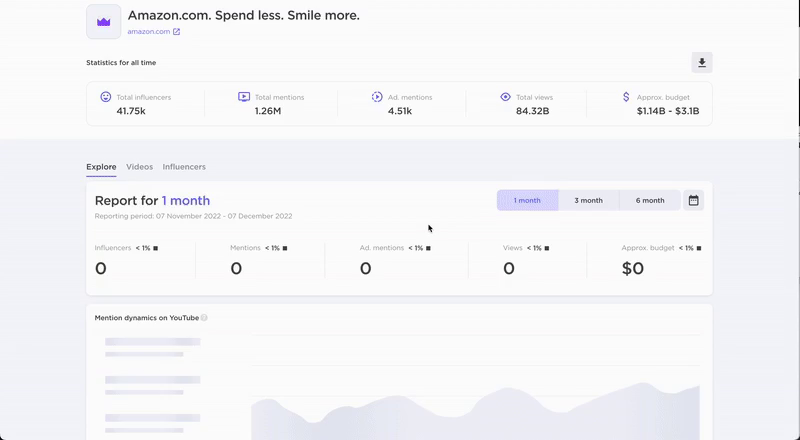
Task: Click the Amazon crown logo icon
Action: [104, 21]
